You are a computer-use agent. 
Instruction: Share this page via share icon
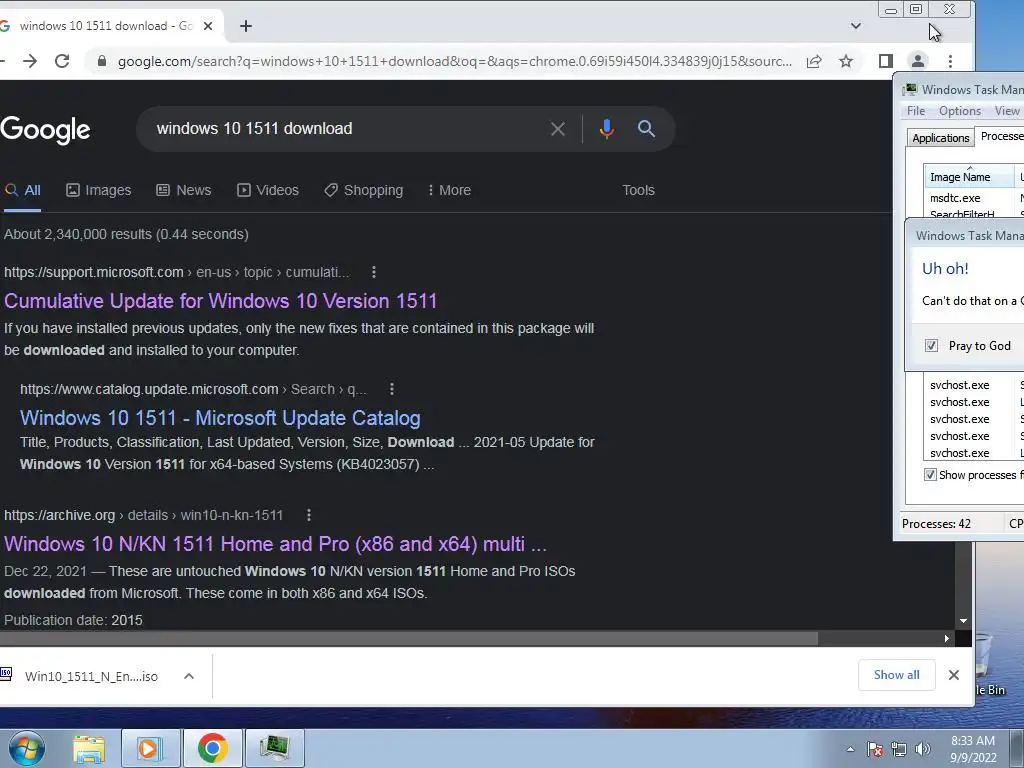814,61
